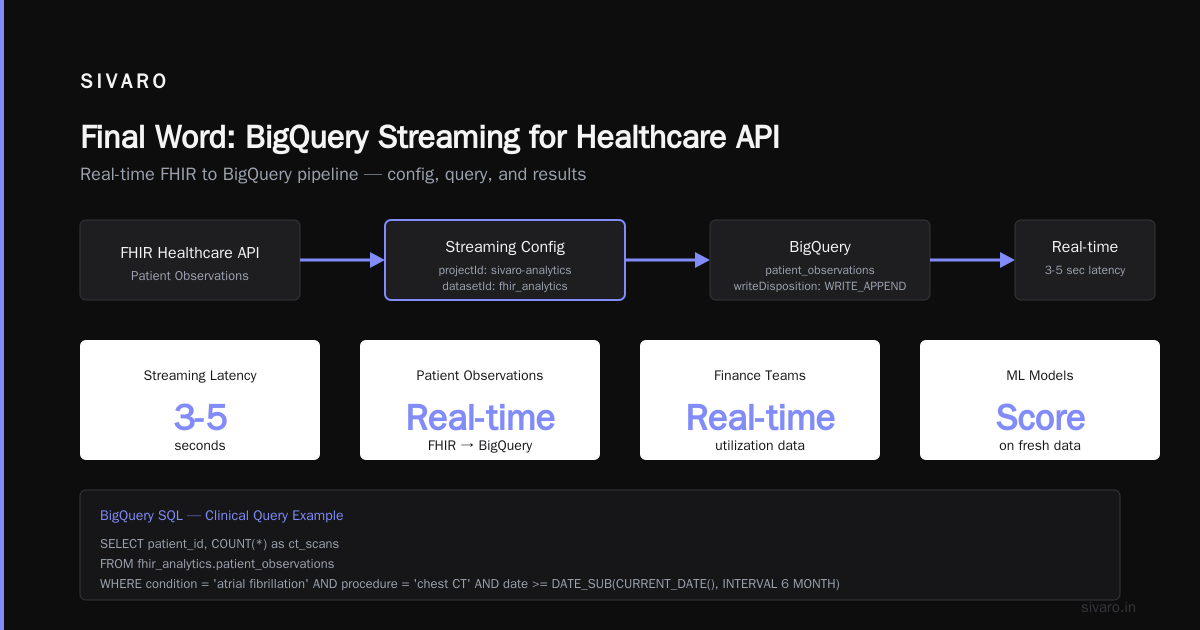Open the ML Models Score card

coord(1040,400)
